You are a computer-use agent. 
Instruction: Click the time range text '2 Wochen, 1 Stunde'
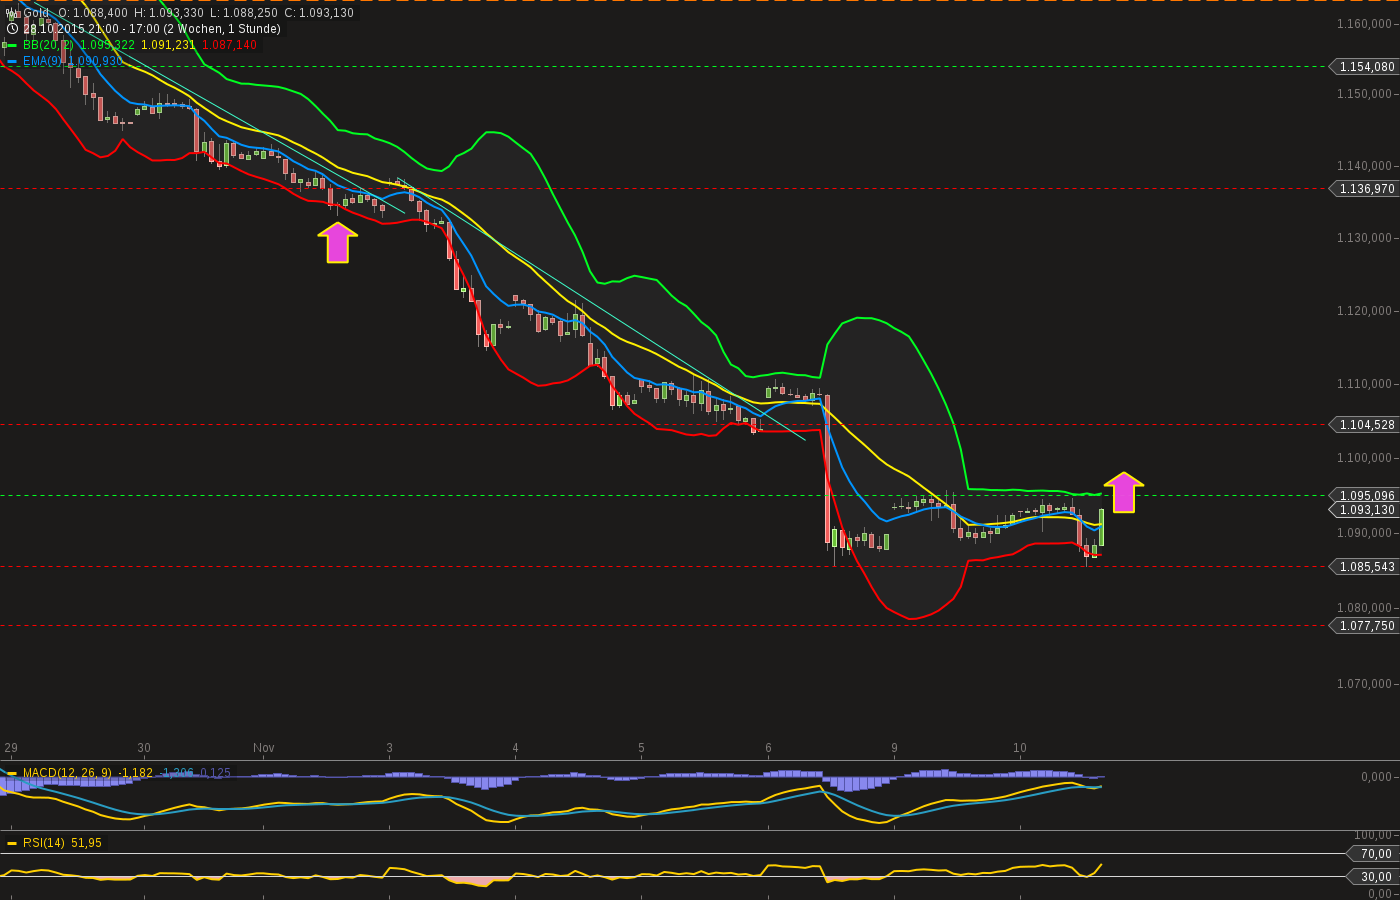coord(222,29)
